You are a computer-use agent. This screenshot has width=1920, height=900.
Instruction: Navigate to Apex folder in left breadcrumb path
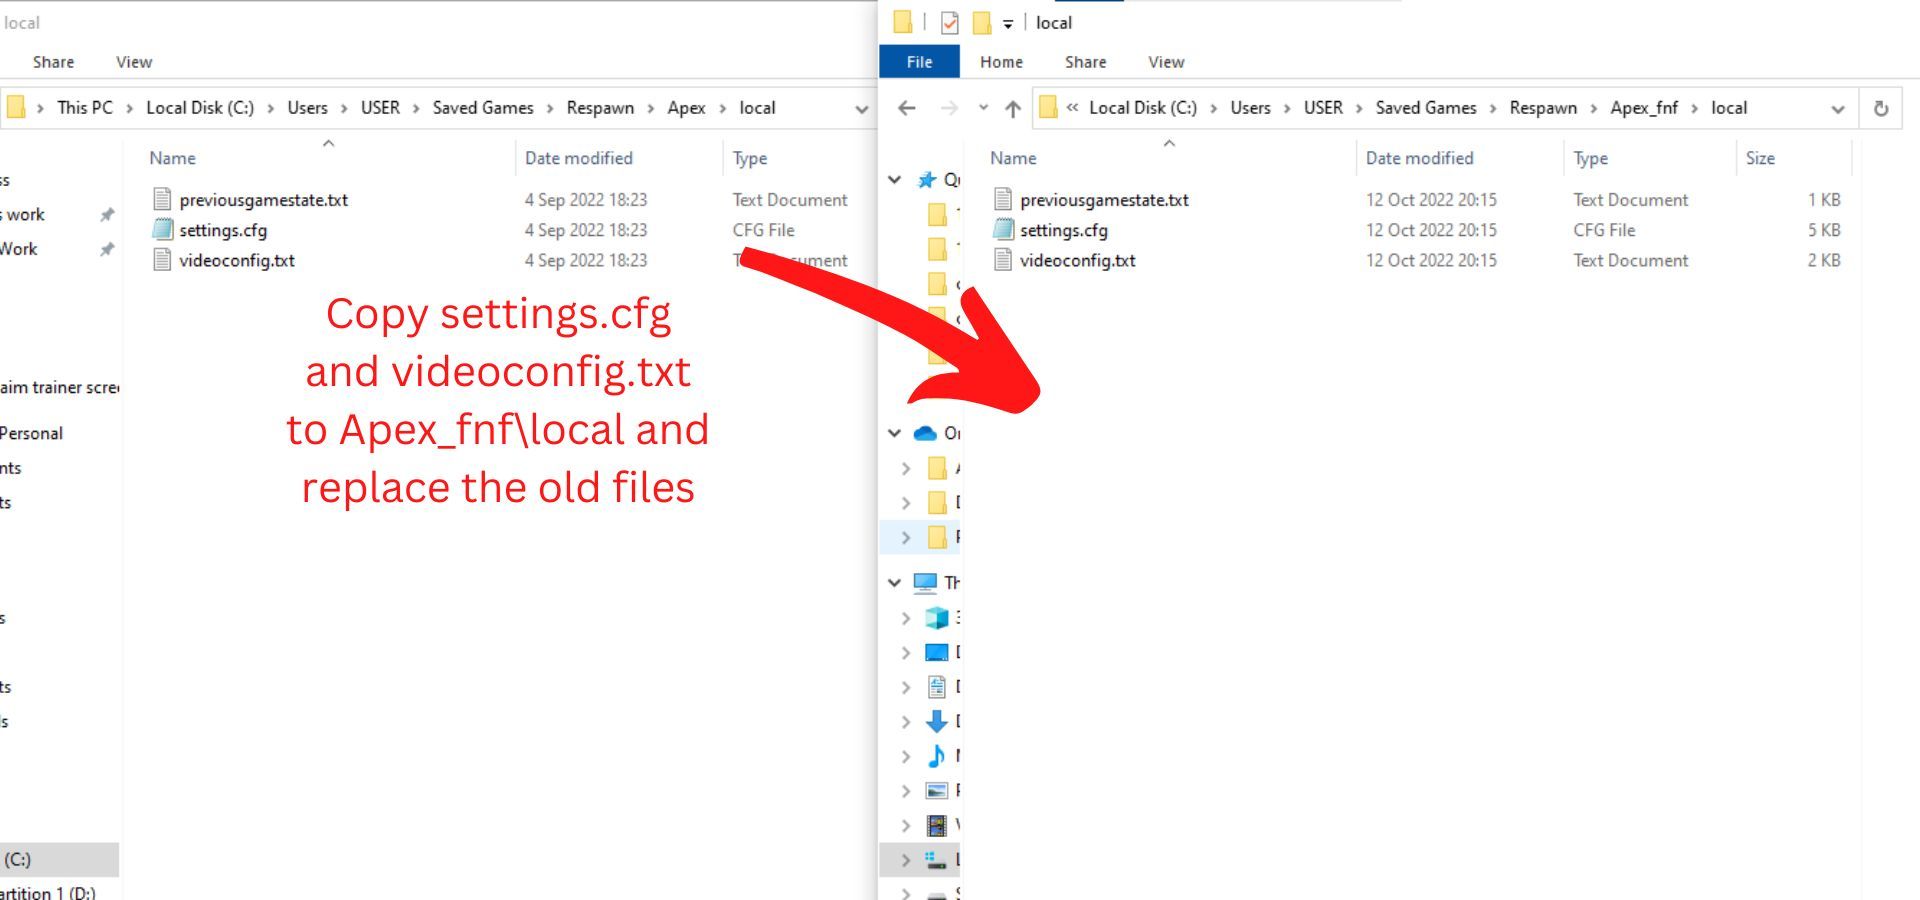tap(686, 108)
